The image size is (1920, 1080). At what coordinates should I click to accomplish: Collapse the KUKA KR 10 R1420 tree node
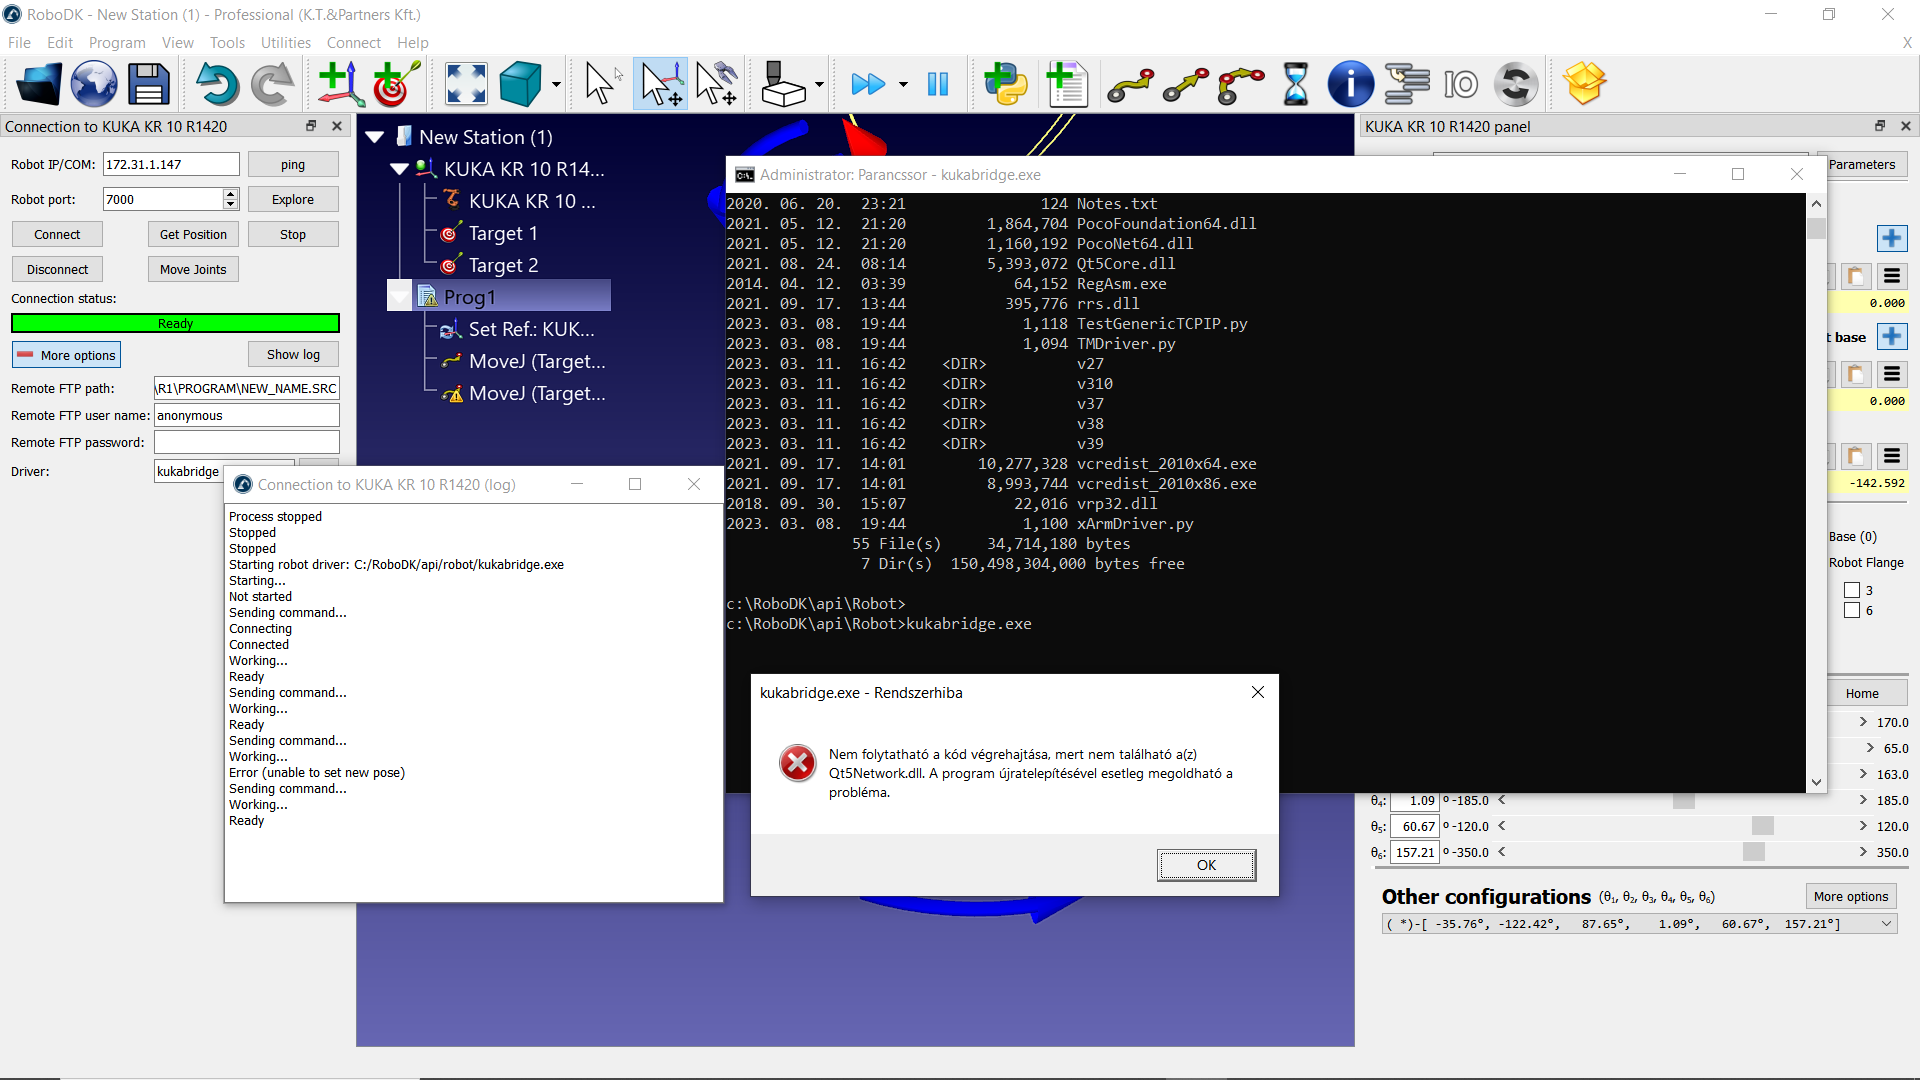[399, 169]
